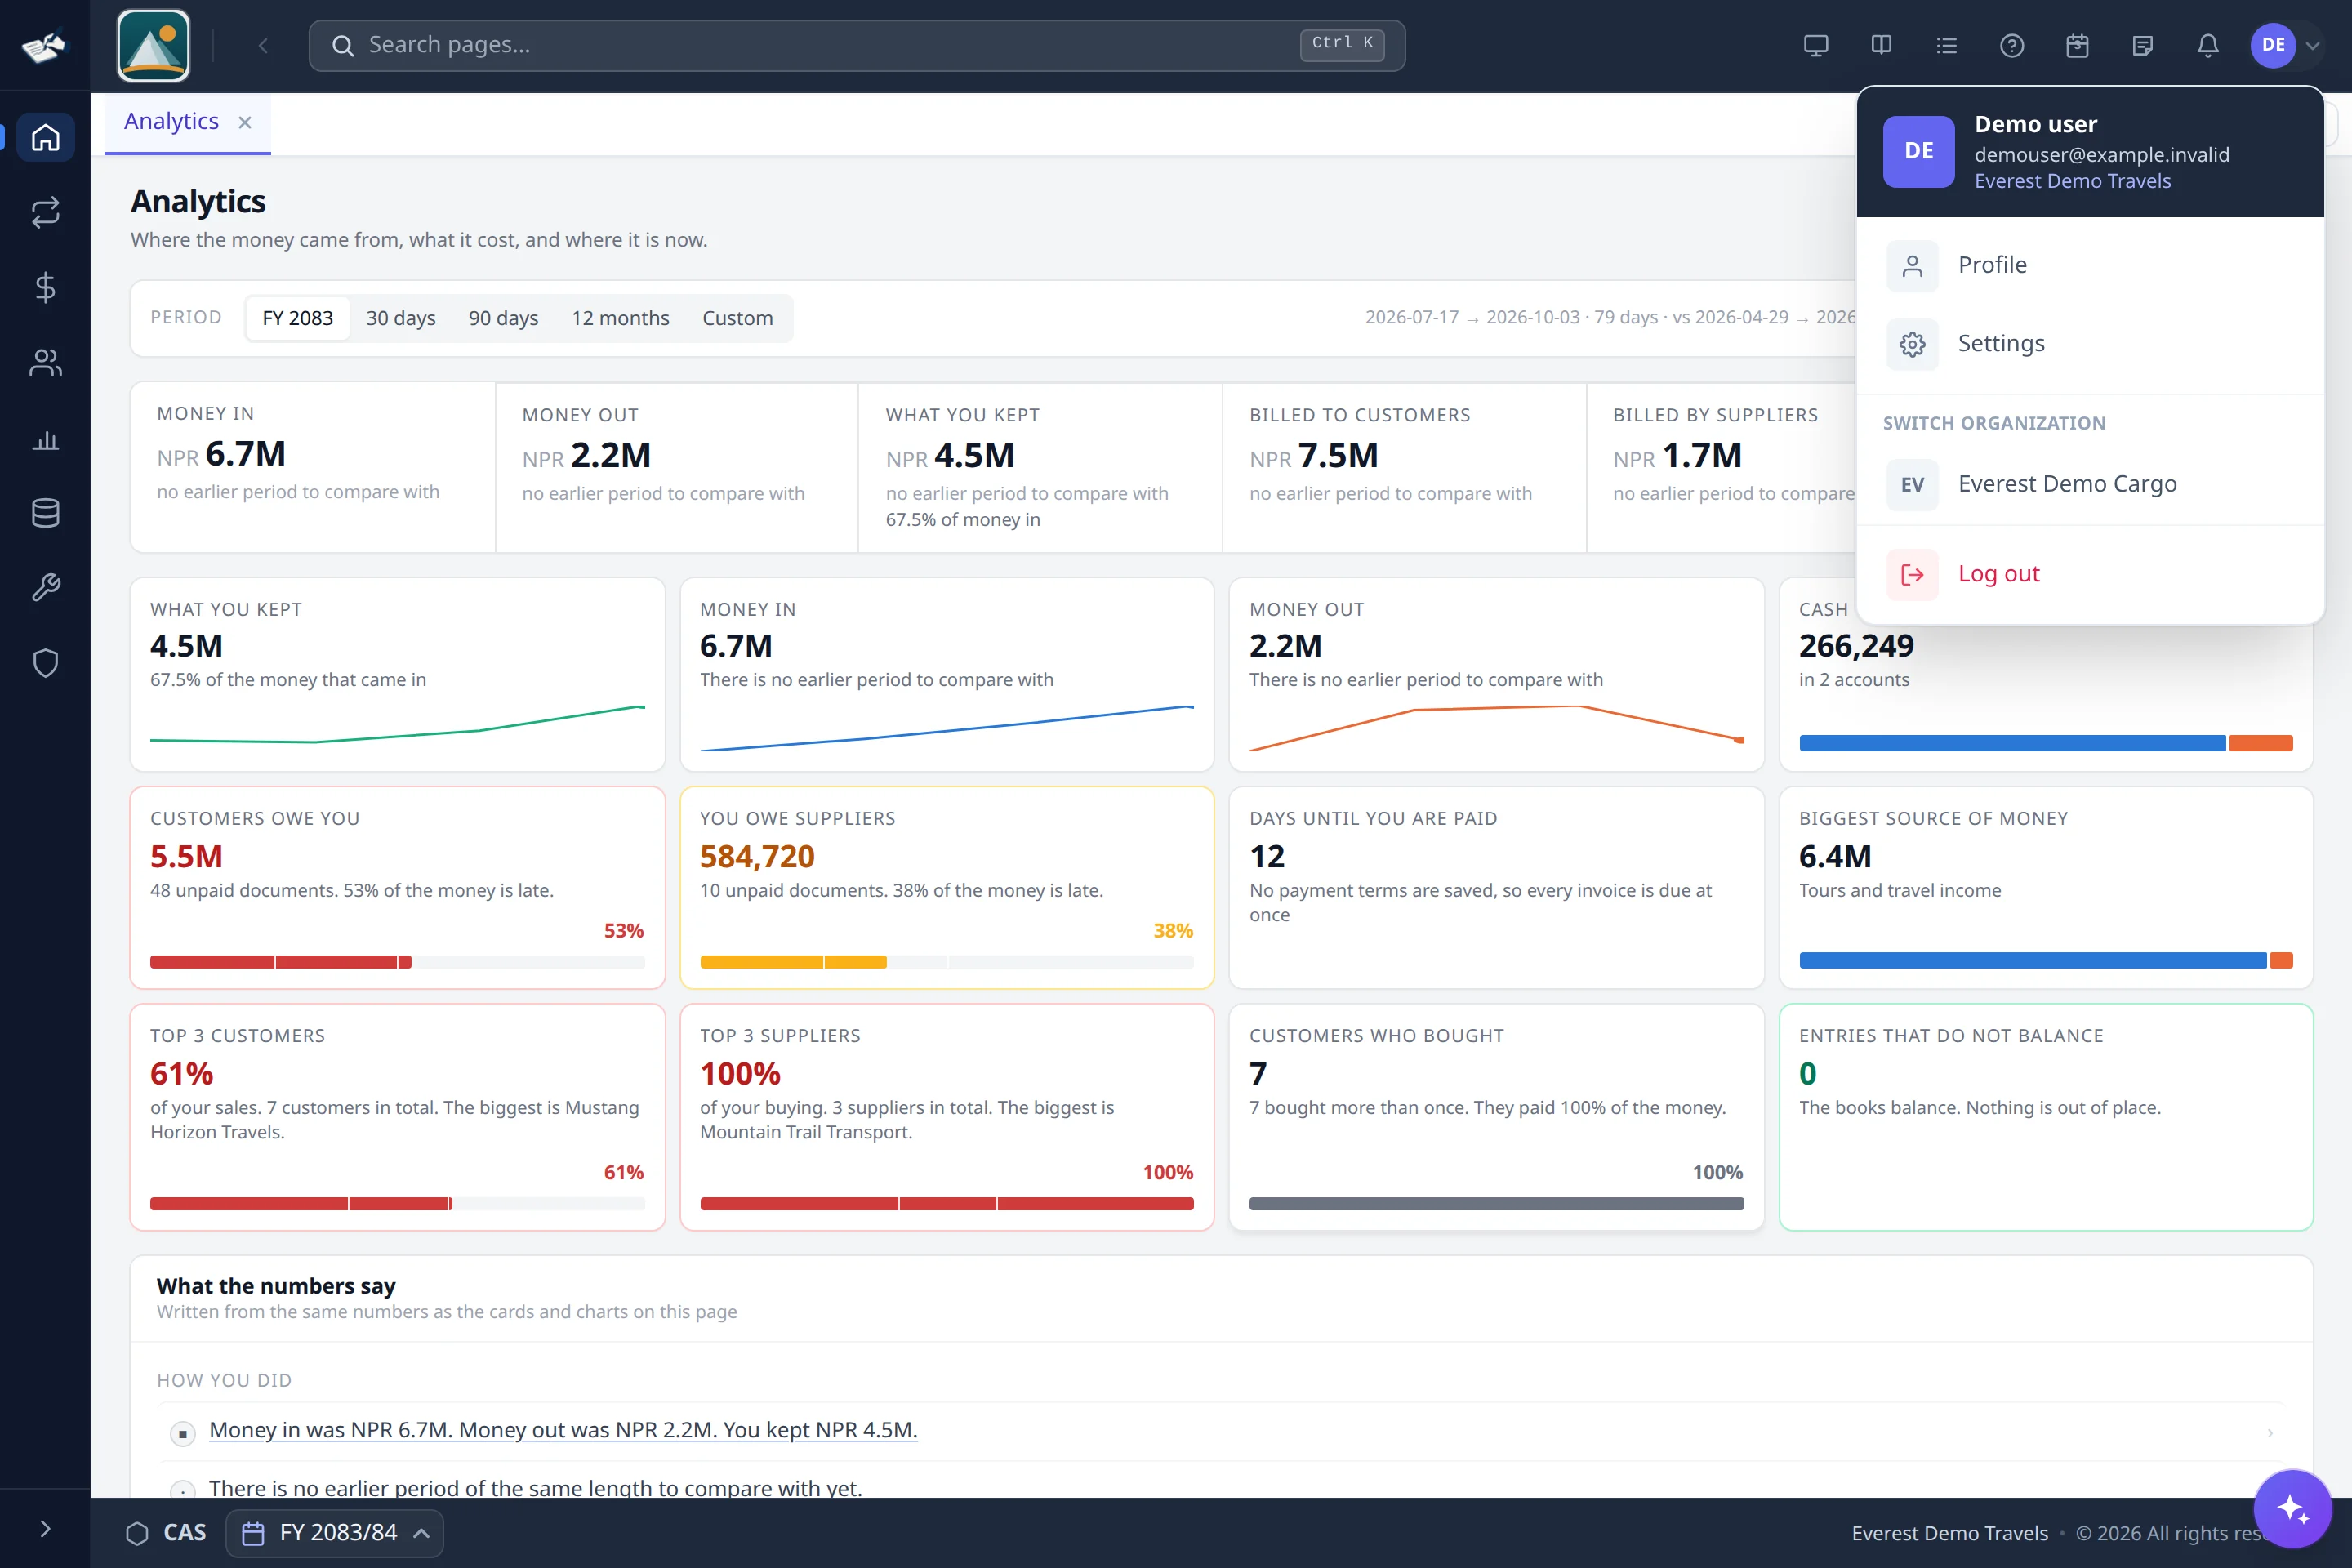
Task: Open the notes icon in top bar
Action: tap(2142, 46)
